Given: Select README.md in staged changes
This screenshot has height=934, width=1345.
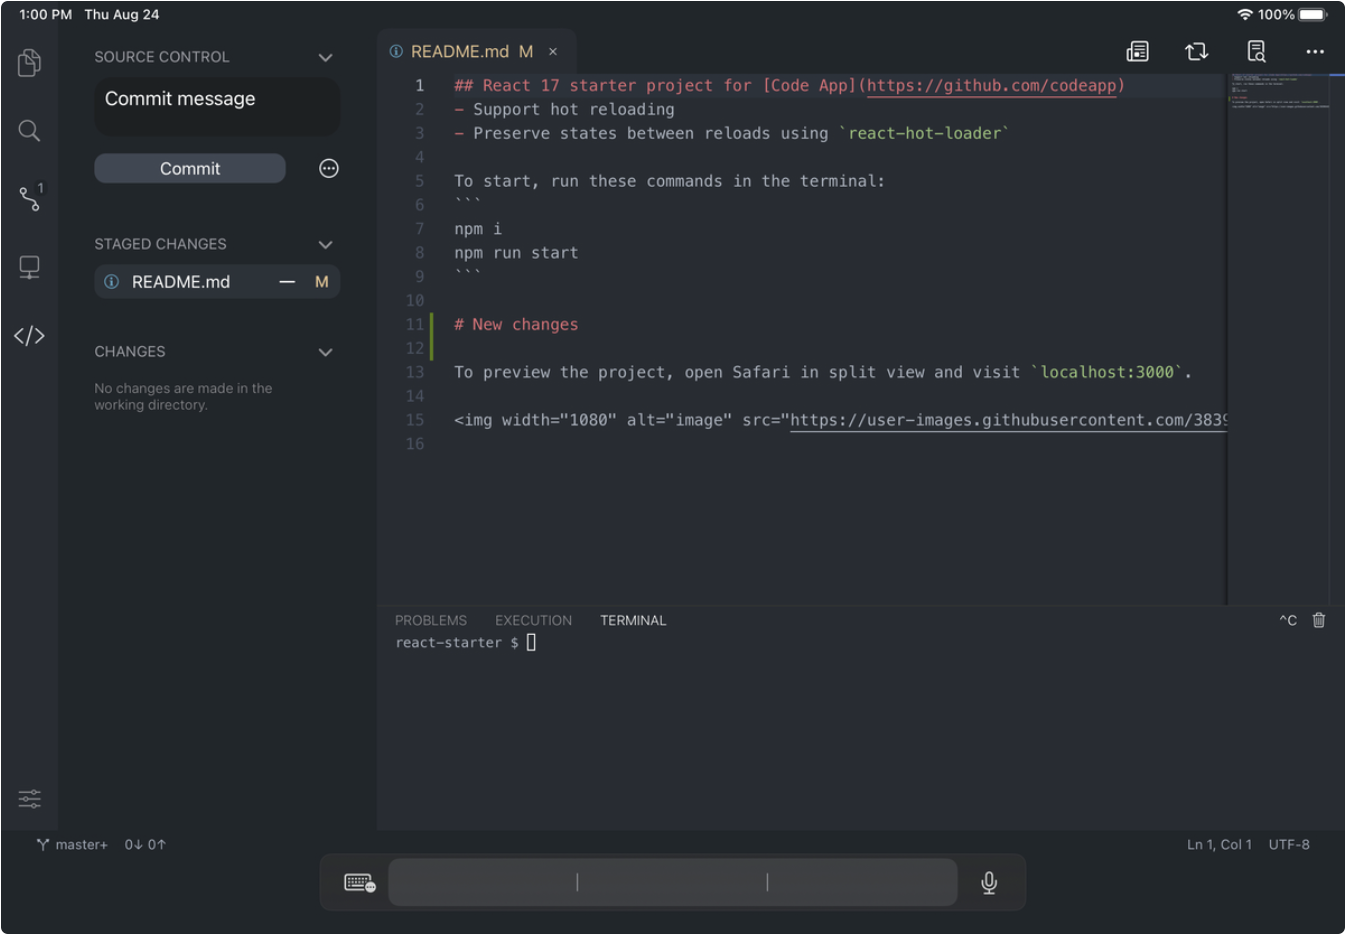Looking at the screenshot, I should tap(217, 282).
